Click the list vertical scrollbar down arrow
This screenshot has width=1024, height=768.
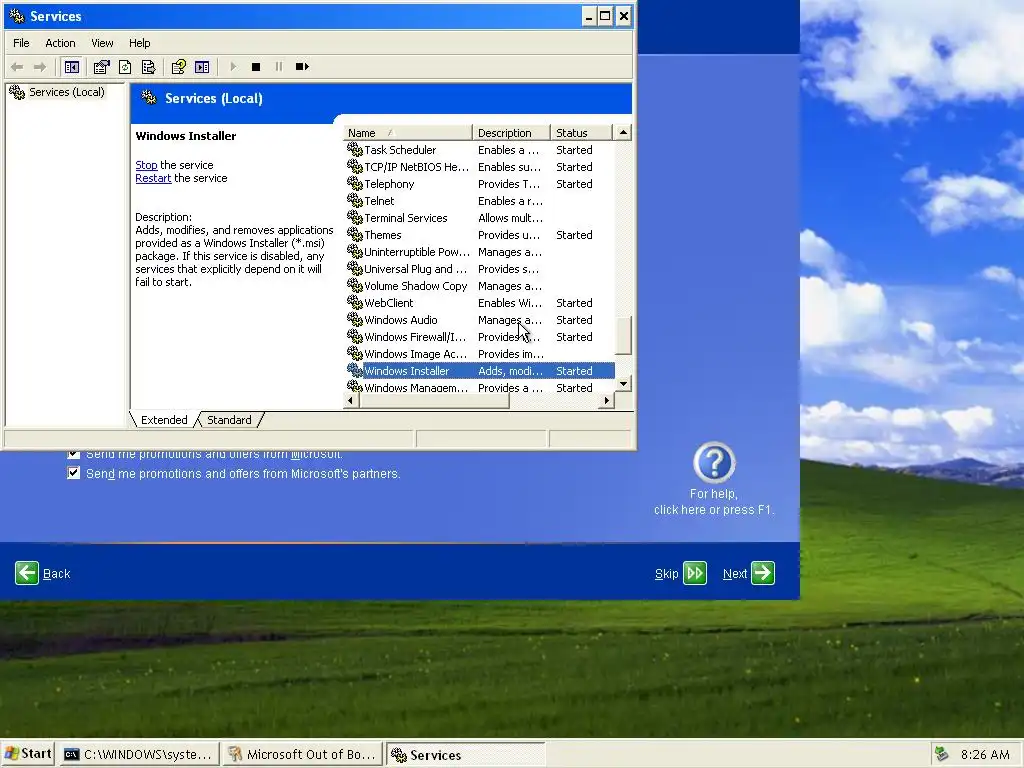tap(624, 384)
